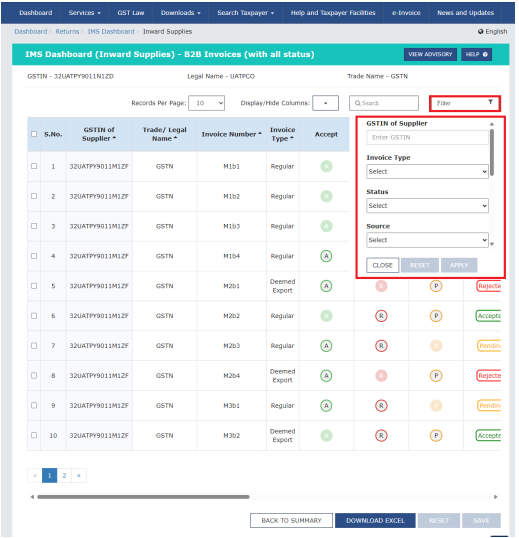
Task: Mark invoice M2b3 pending with P icon
Action: (x=436, y=346)
